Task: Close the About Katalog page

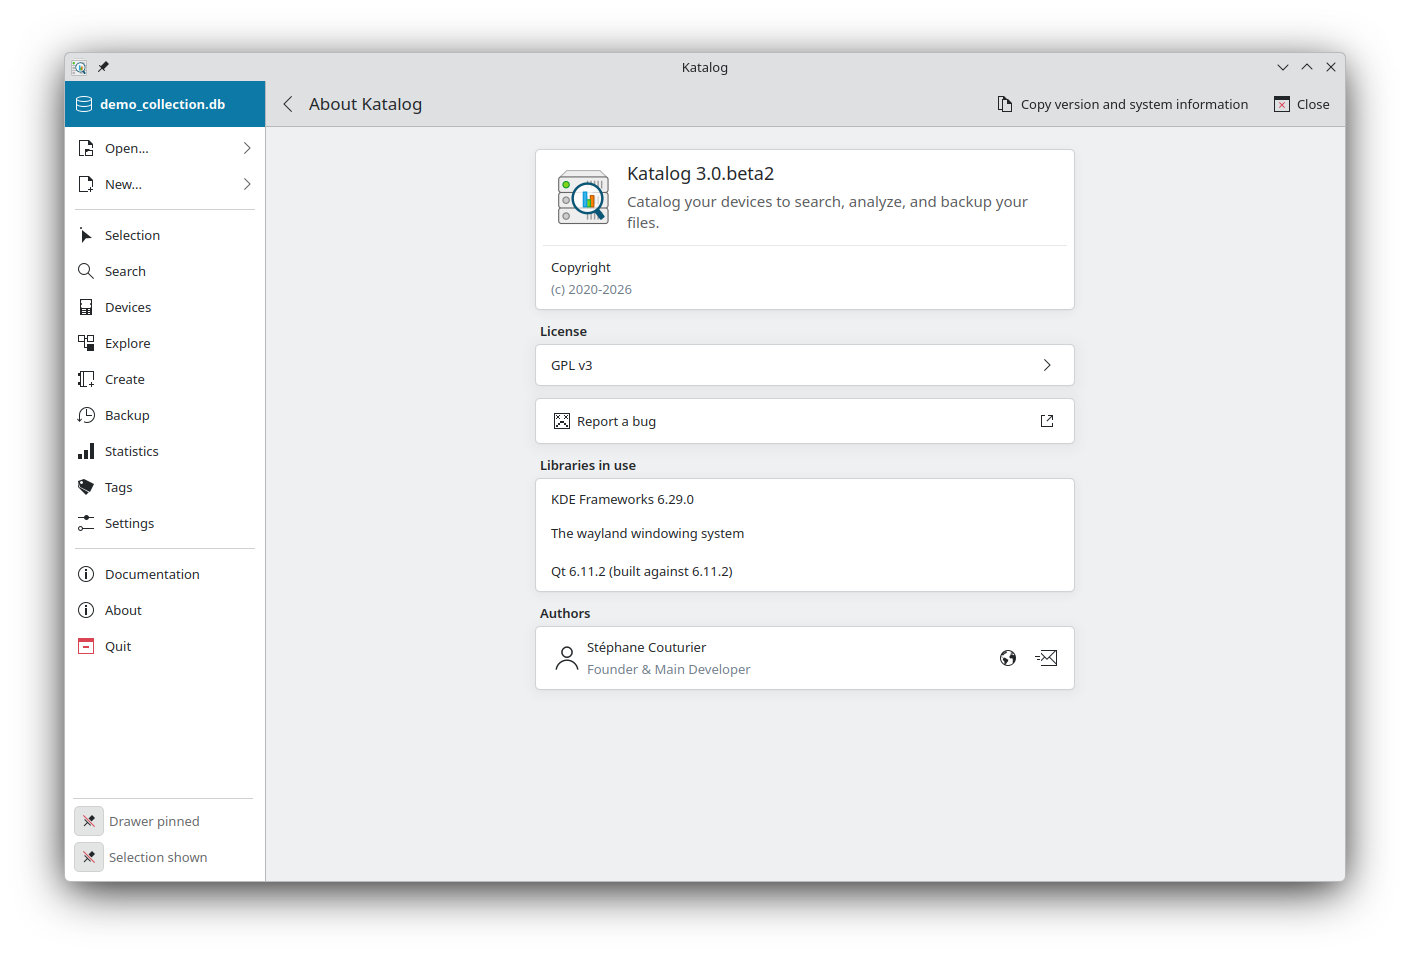Action: (x=1301, y=104)
